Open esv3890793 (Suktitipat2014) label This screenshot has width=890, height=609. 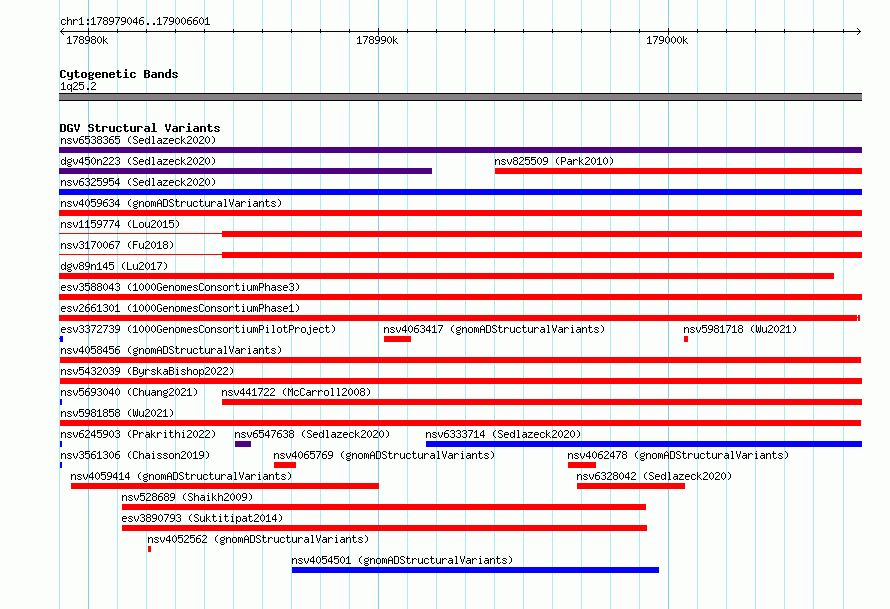coord(202,518)
